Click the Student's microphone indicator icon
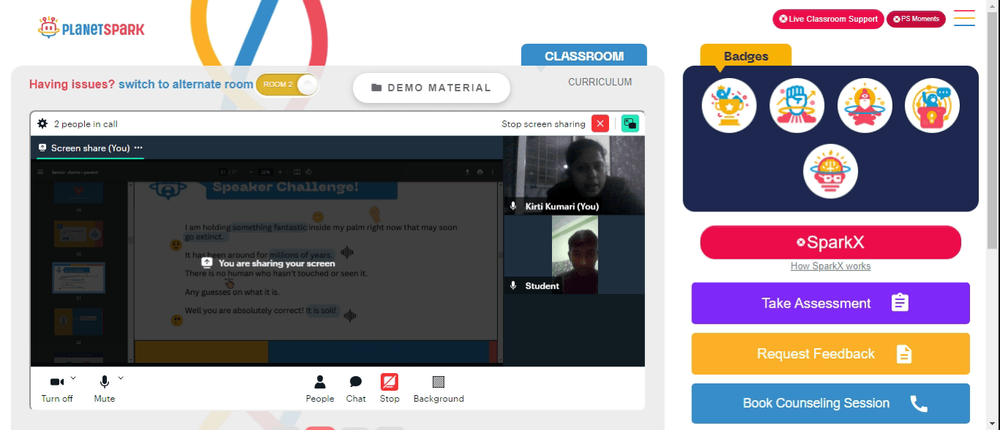This screenshot has width=1000, height=430. (513, 286)
